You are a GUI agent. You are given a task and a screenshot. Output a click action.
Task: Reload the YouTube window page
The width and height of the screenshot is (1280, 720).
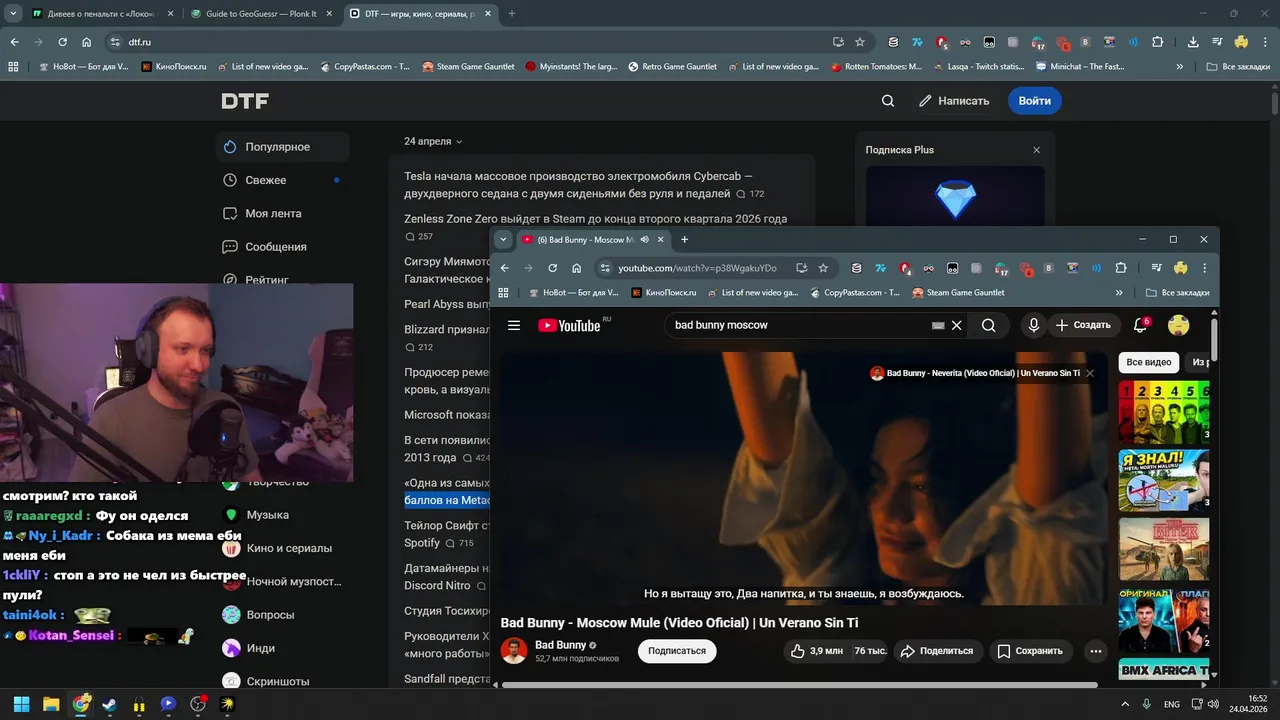pyautogui.click(x=552, y=268)
